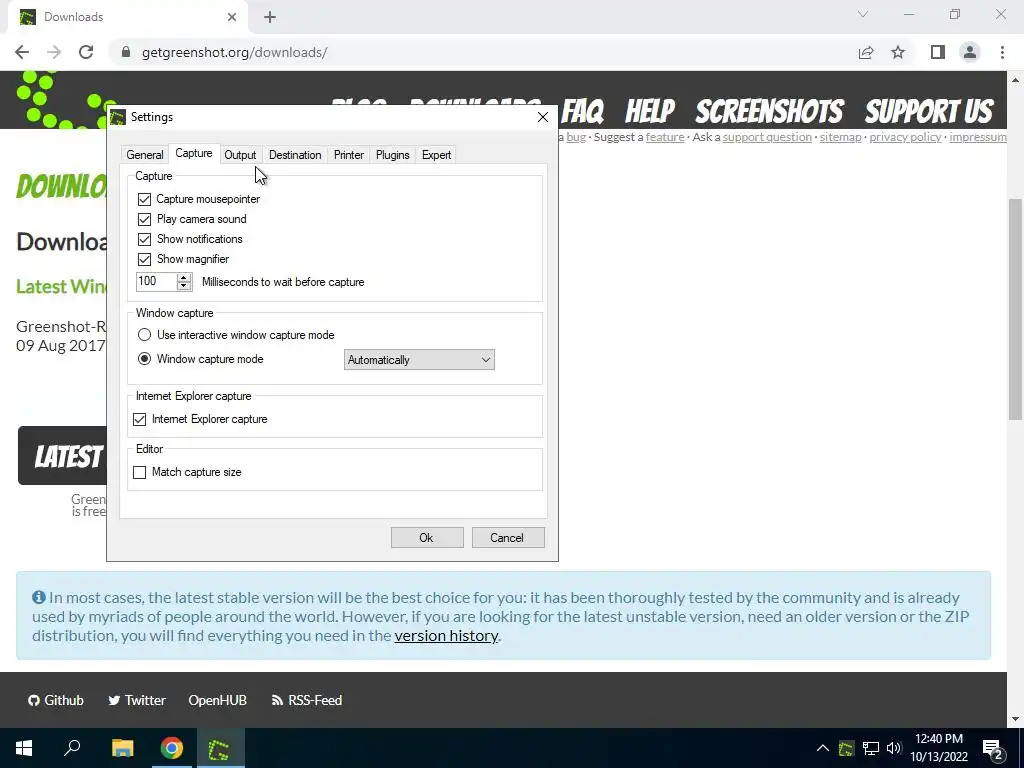Screen dimensions: 1024x768
Task: Open the RSS-Feed footer link
Action: click(x=306, y=700)
